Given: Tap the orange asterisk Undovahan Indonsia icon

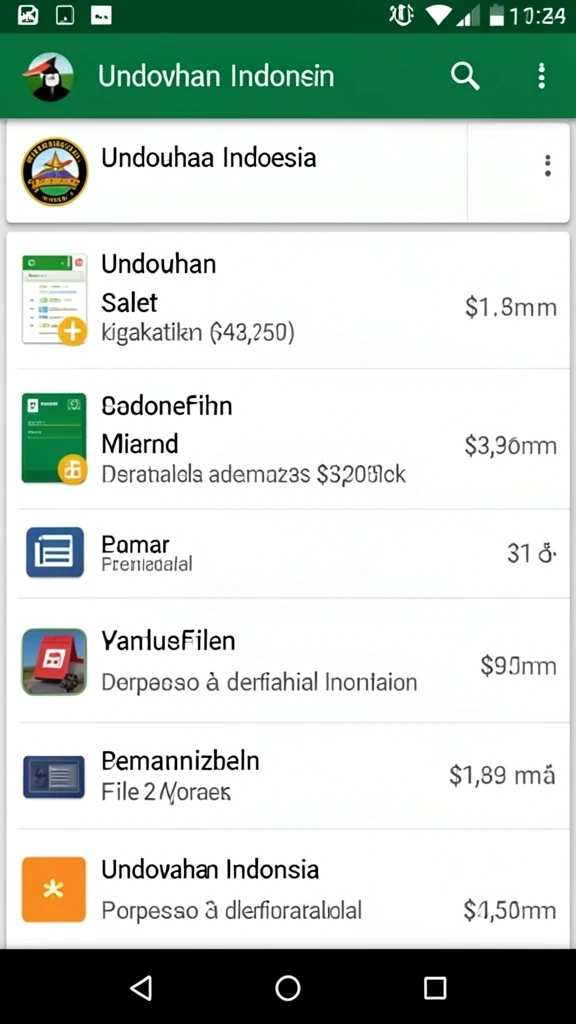Looking at the screenshot, I should [54, 889].
